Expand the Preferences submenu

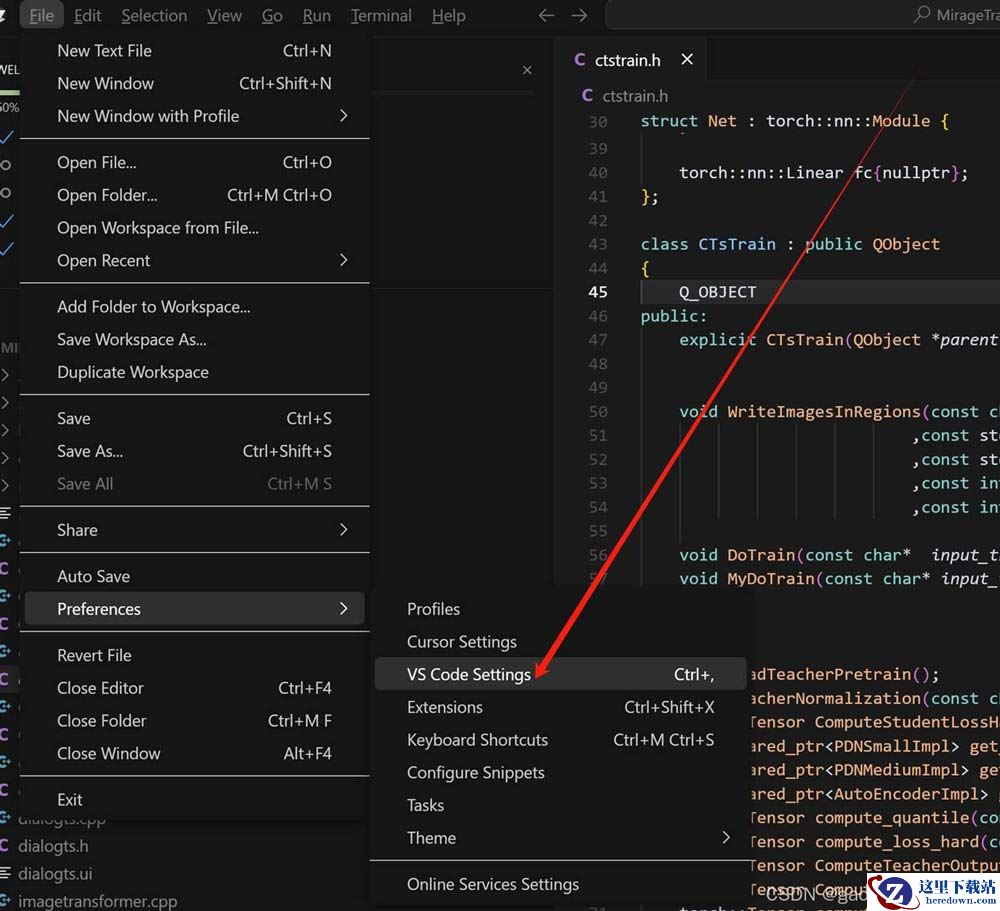click(x=195, y=609)
